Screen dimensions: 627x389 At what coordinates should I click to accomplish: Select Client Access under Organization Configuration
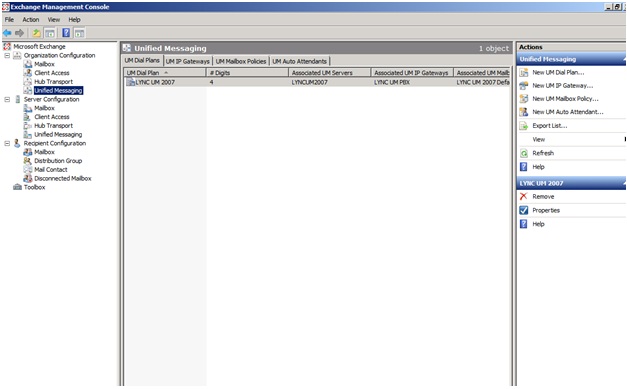tap(52, 73)
